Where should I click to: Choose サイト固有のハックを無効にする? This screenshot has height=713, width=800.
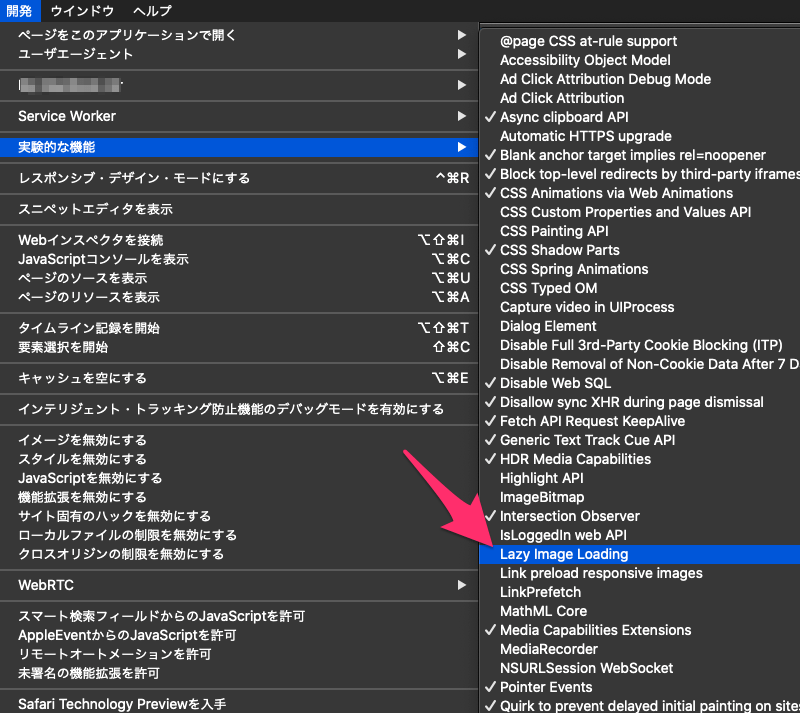(239, 516)
